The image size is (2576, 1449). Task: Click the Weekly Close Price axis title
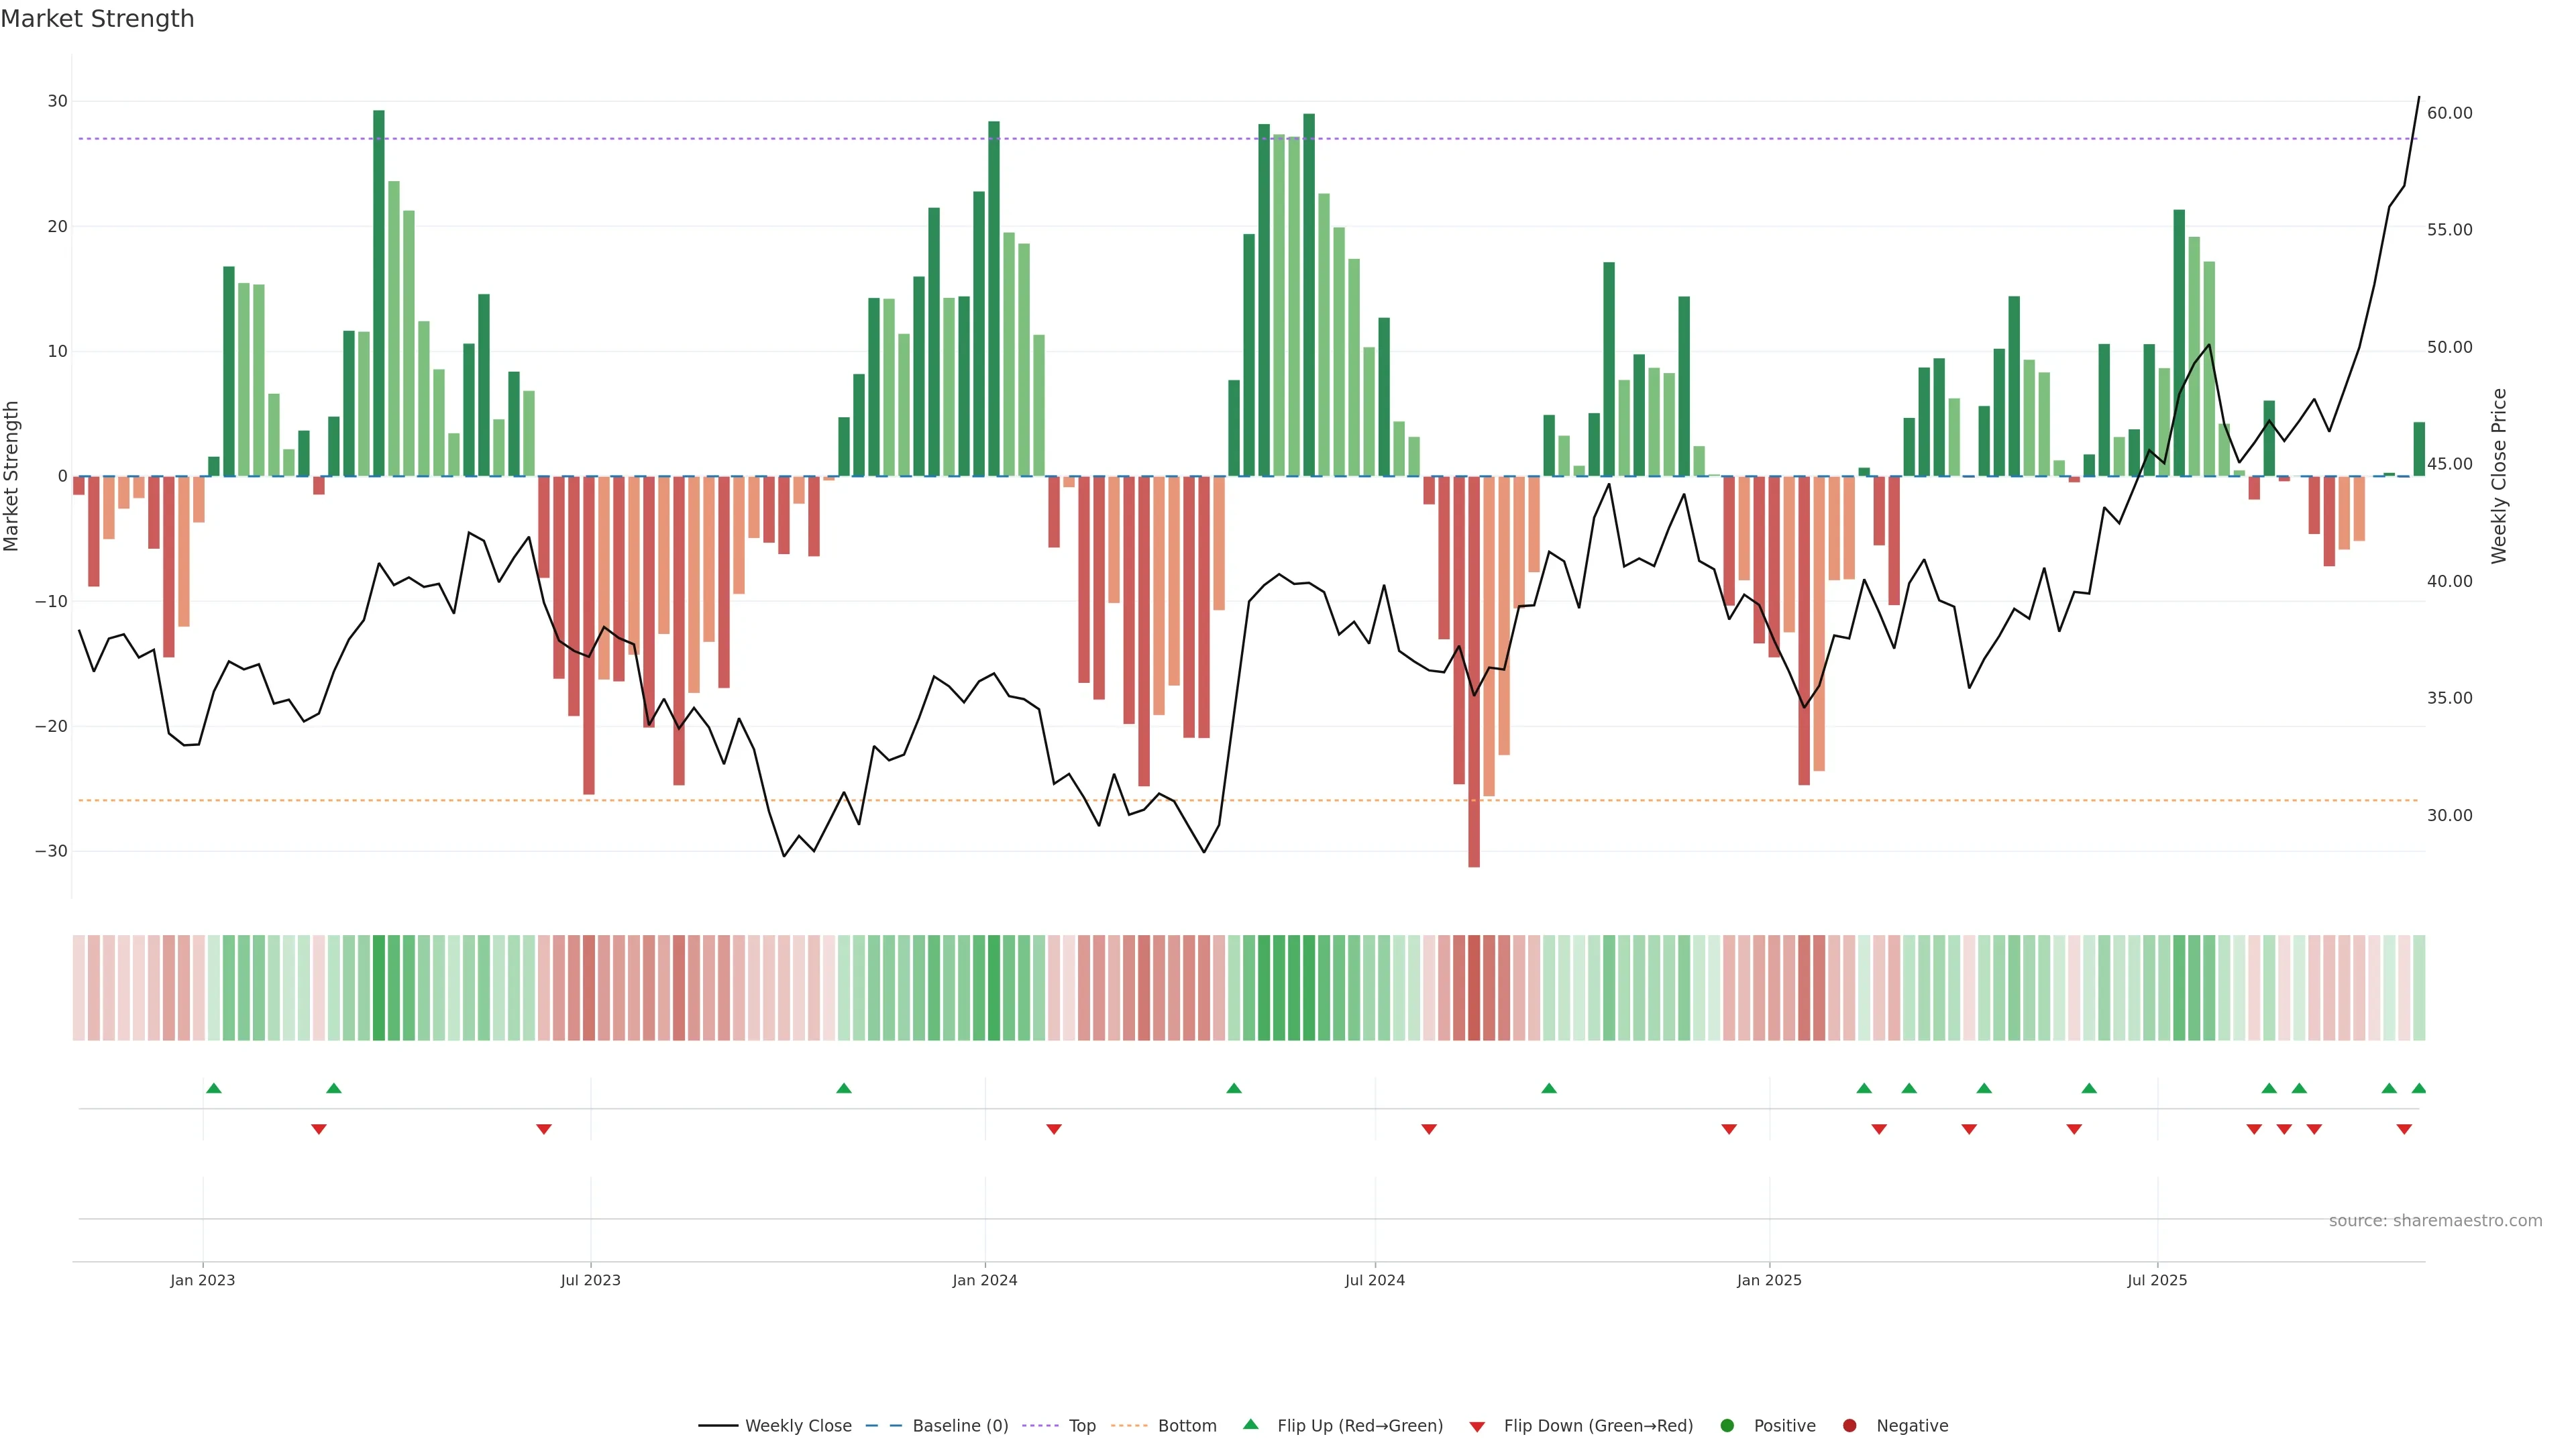pos(2499,476)
